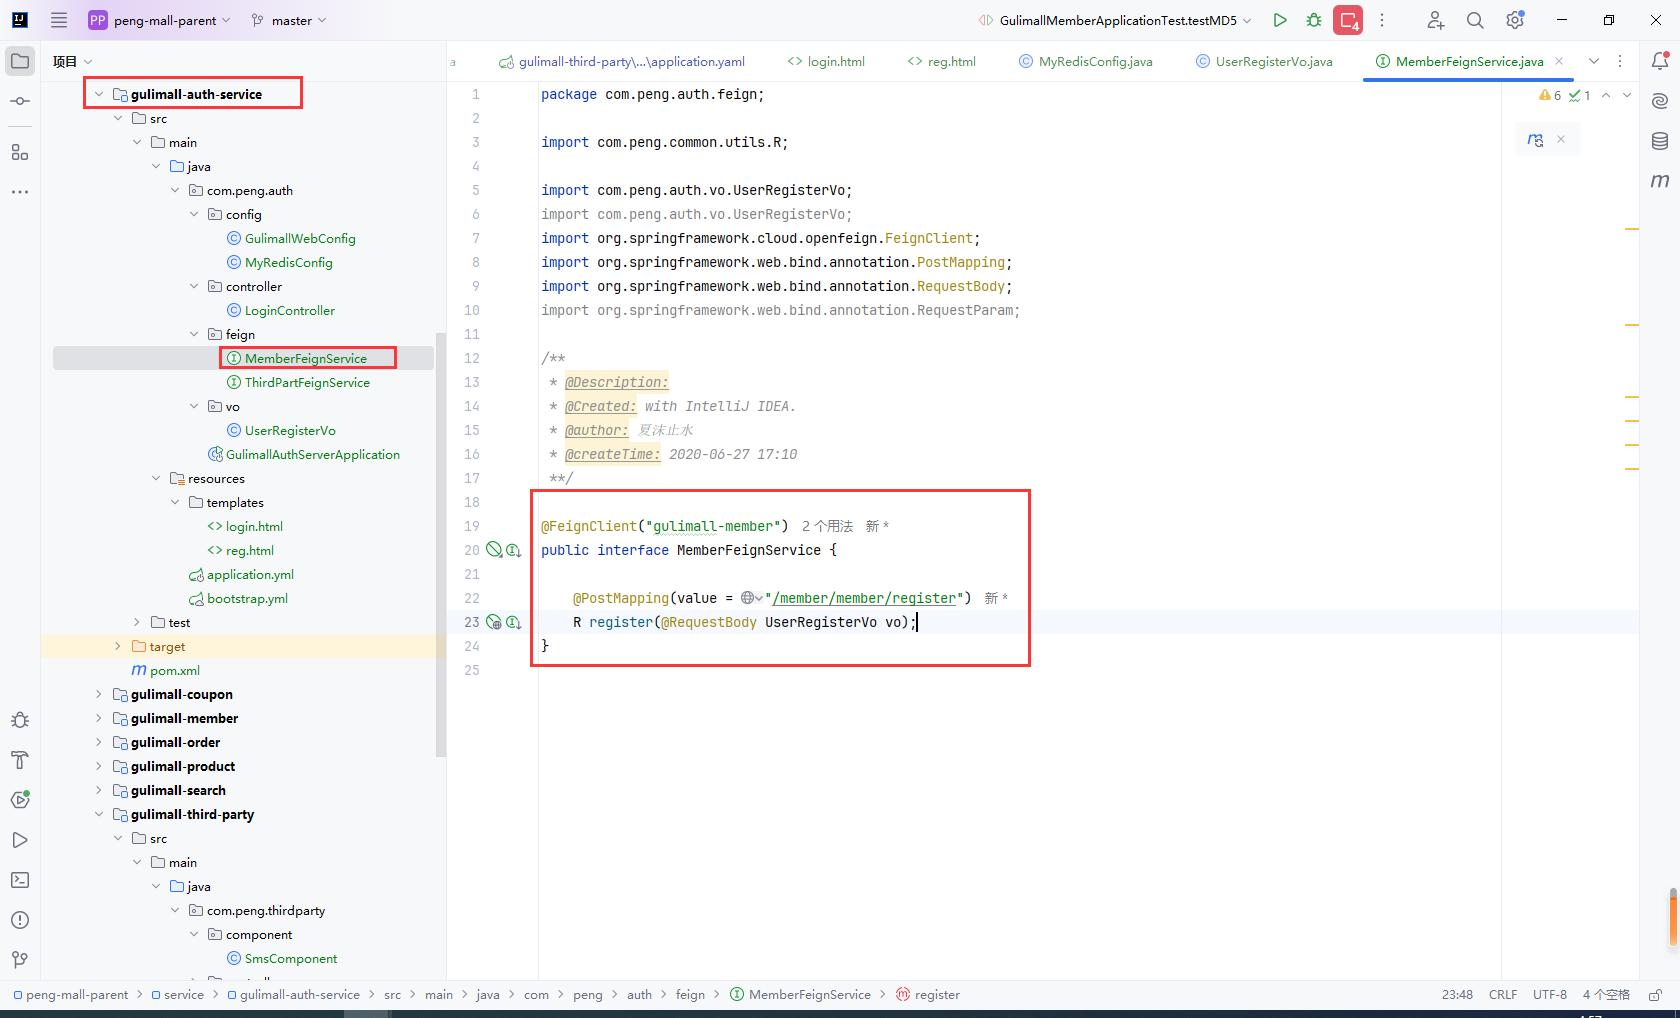The image size is (1680, 1018).
Task: Click '2 个用法' usages hint
Action: 827,526
